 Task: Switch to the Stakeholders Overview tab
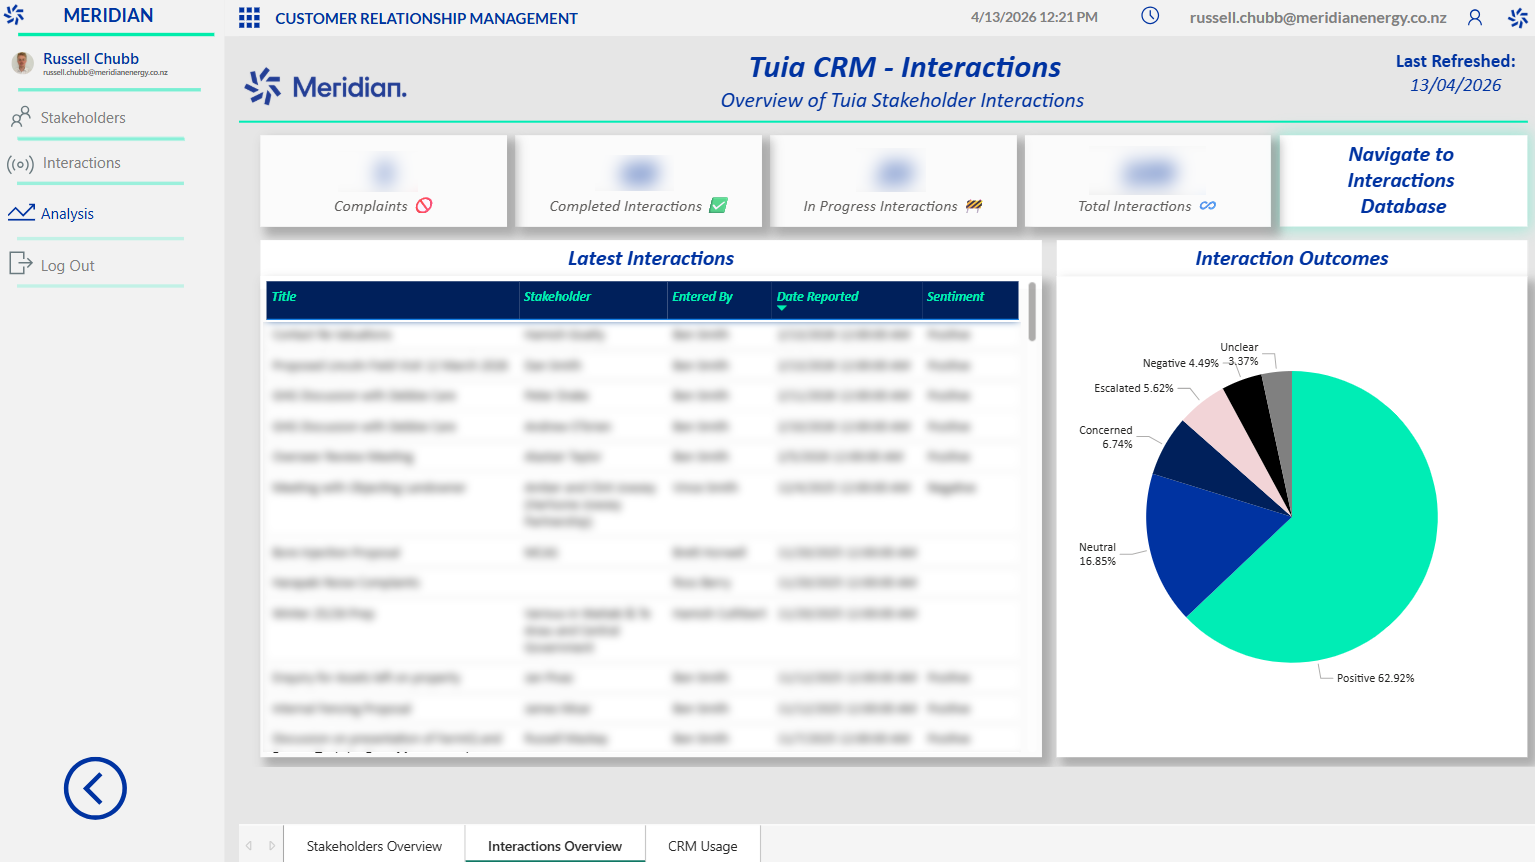[374, 845]
